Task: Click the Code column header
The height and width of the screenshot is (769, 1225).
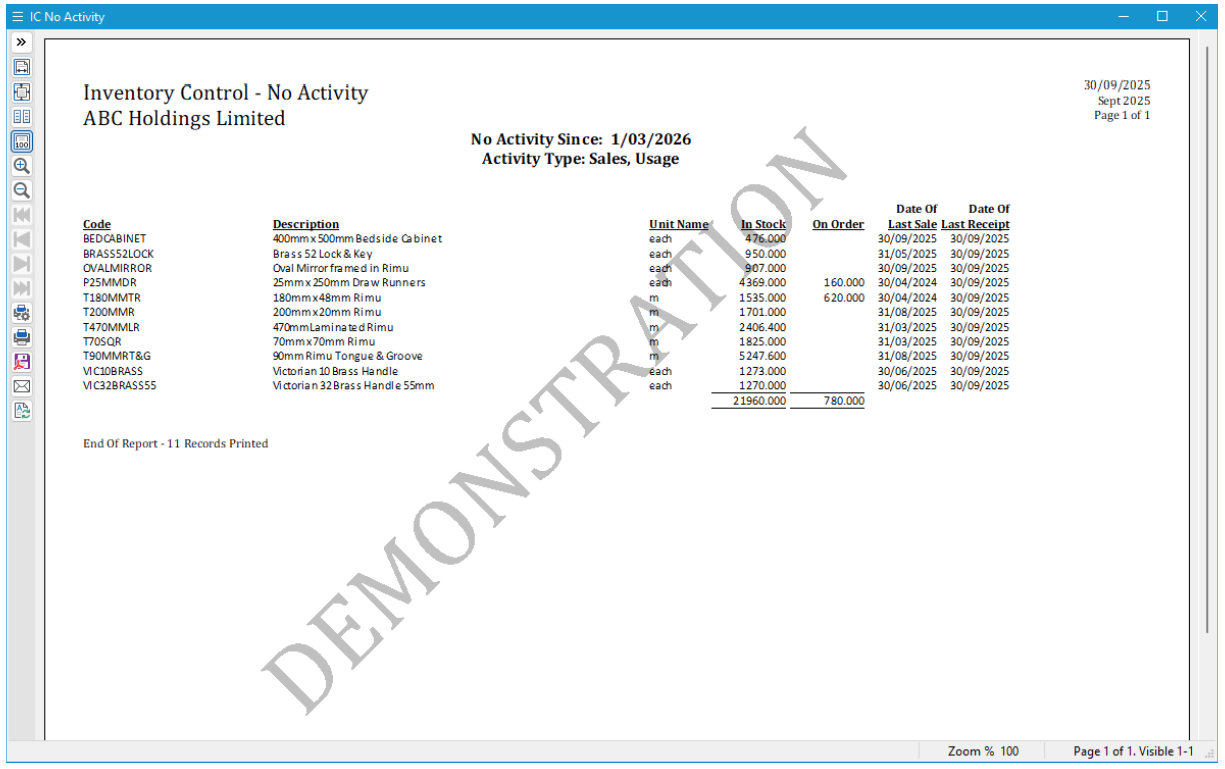Action: click(97, 224)
